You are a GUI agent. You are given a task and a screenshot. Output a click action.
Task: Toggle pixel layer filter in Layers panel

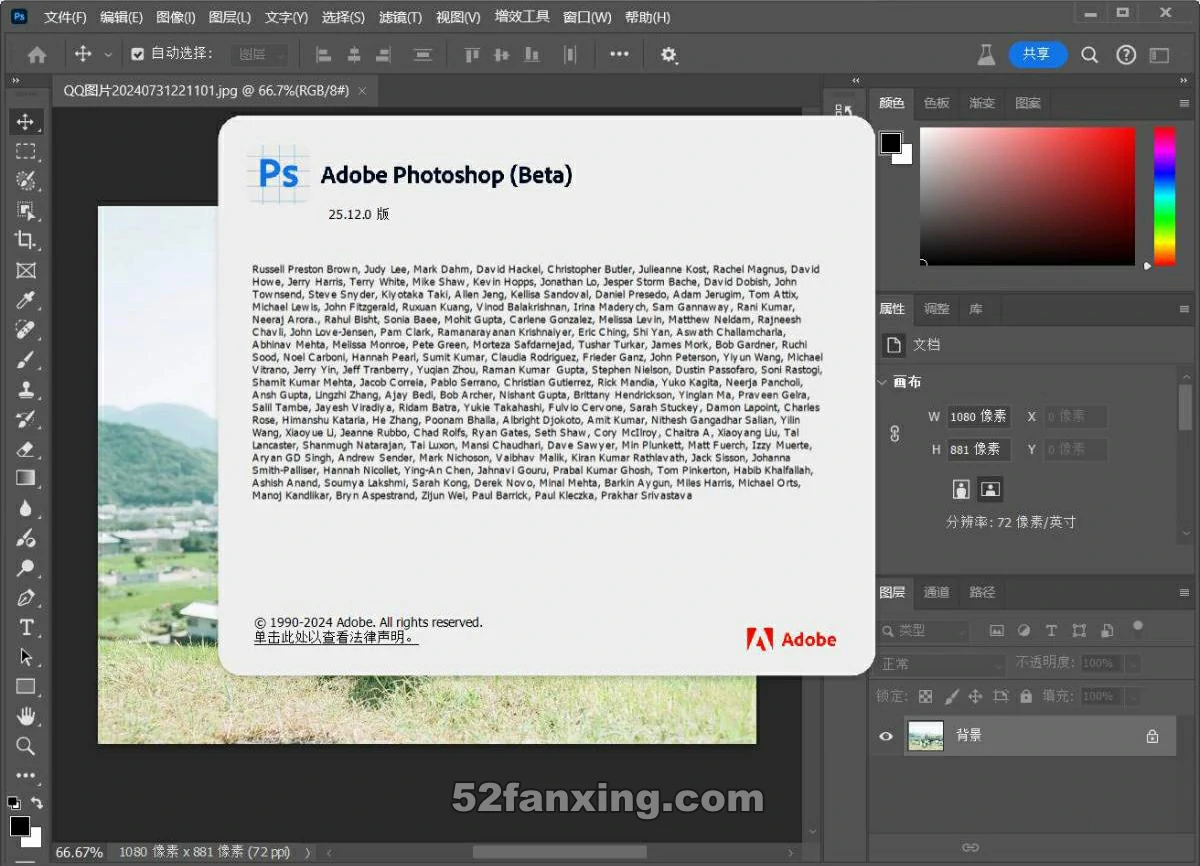pyautogui.click(x=996, y=631)
